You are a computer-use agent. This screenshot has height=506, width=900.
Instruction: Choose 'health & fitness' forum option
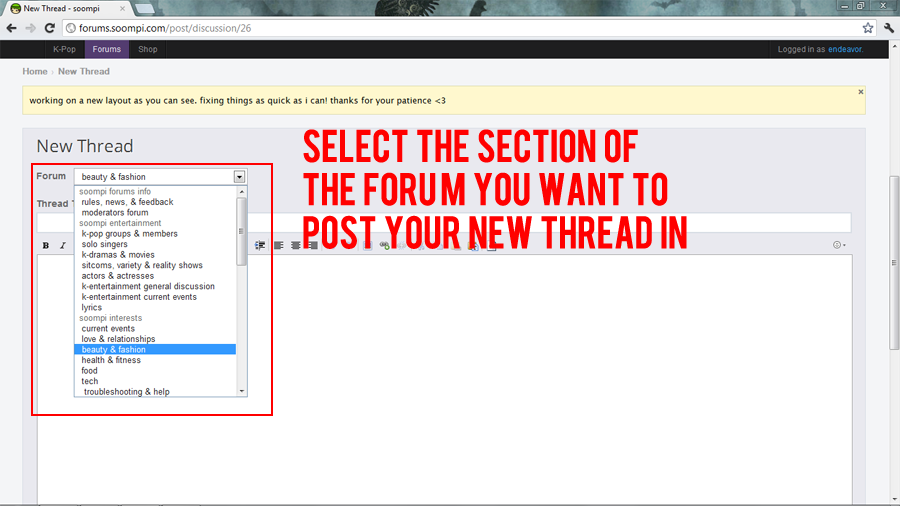click(111, 360)
